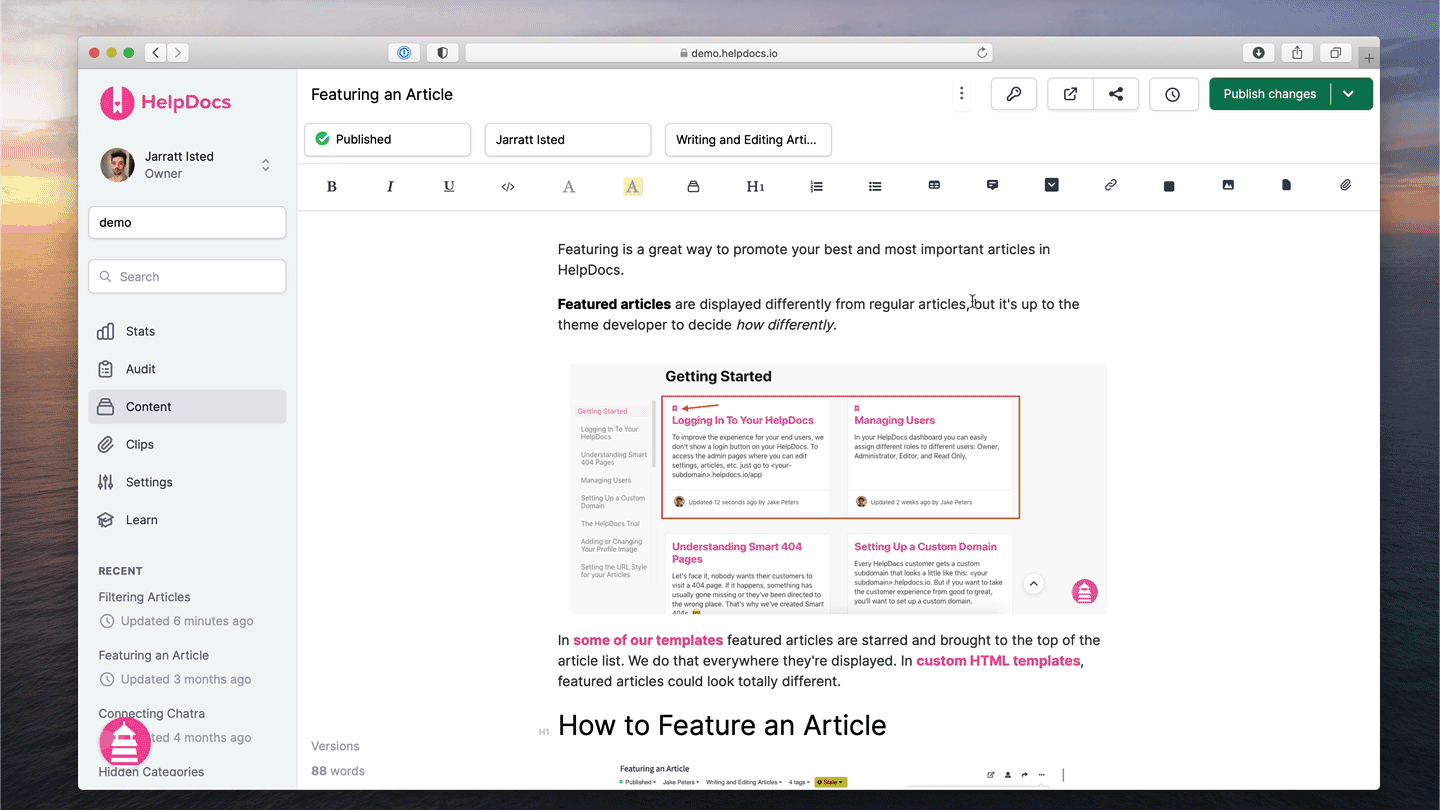Viewport: 1440px width, 810px height.
Task: Click the sidebar Search field
Action: coord(187,277)
